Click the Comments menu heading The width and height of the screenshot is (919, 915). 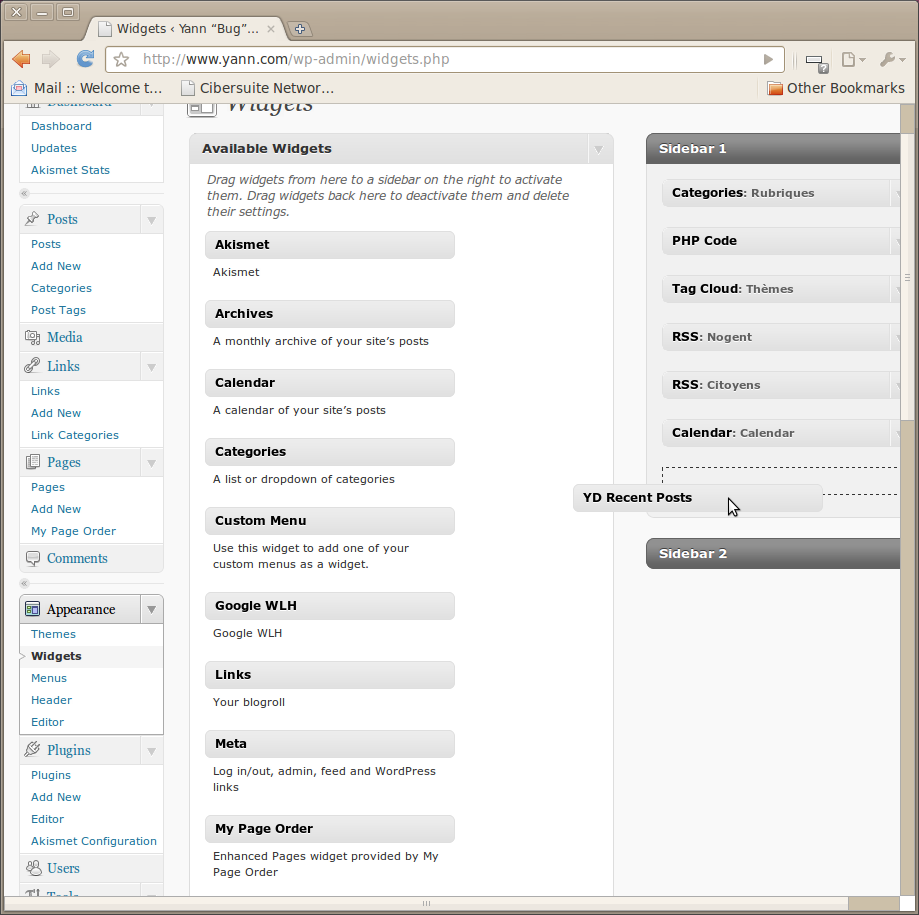[77, 559]
